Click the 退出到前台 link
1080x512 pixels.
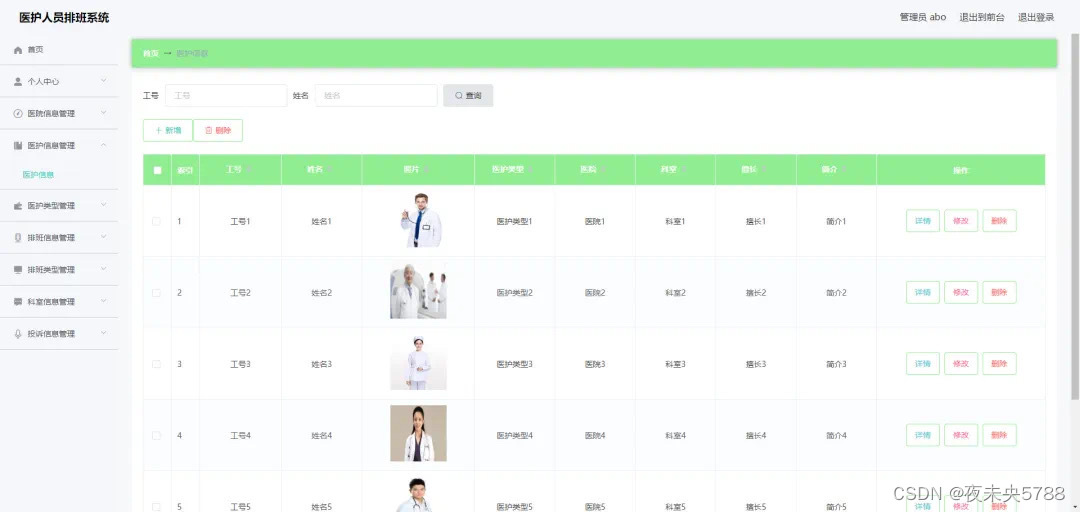pos(982,17)
